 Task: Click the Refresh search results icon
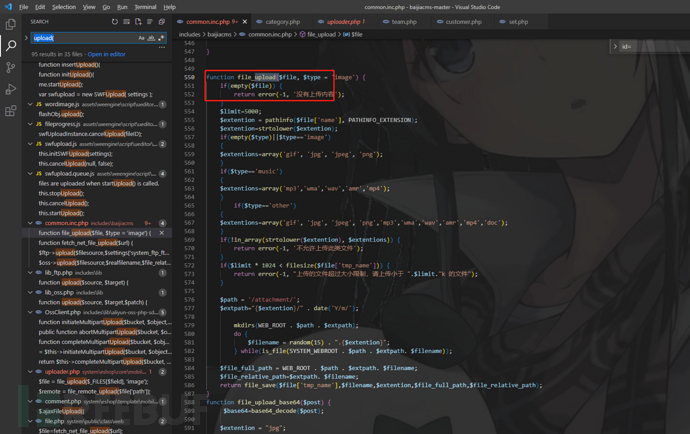tap(115, 22)
